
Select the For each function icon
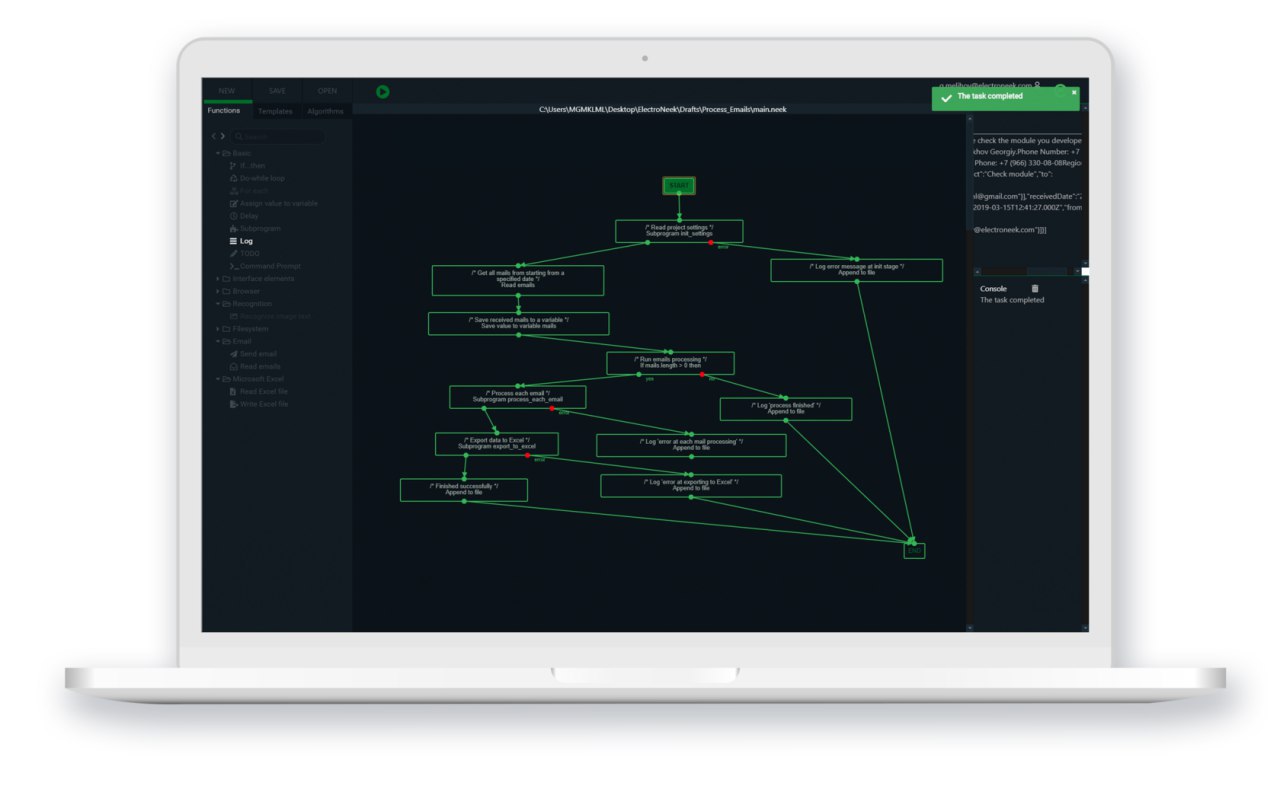[x=233, y=191]
